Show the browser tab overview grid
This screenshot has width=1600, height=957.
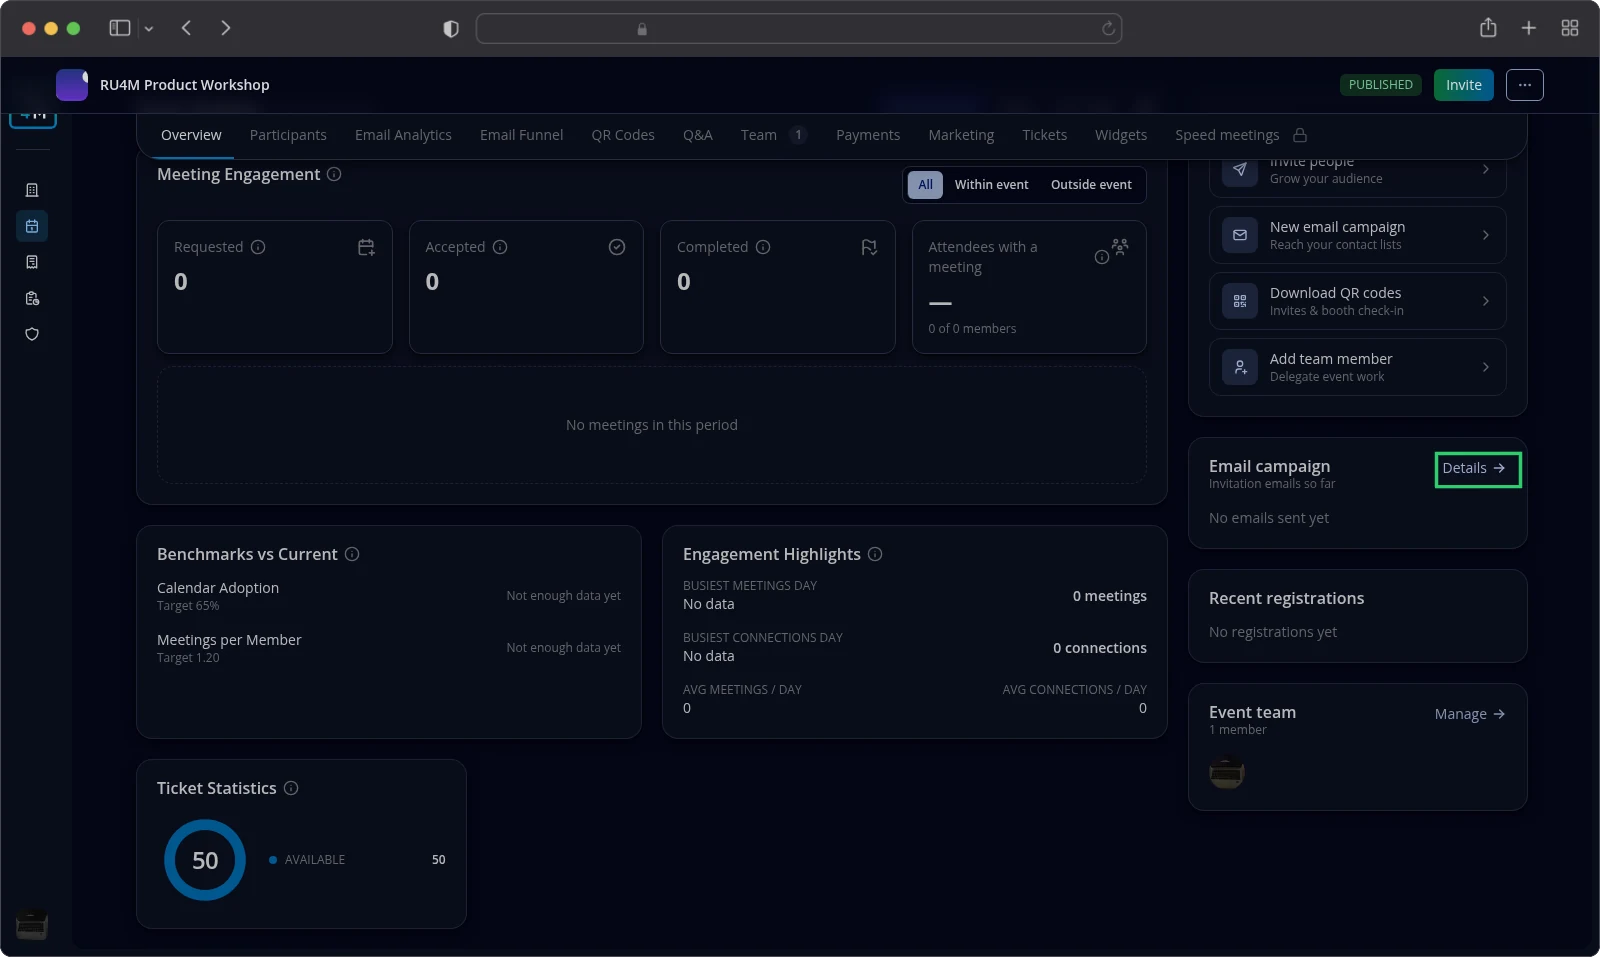pos(1570,28)
